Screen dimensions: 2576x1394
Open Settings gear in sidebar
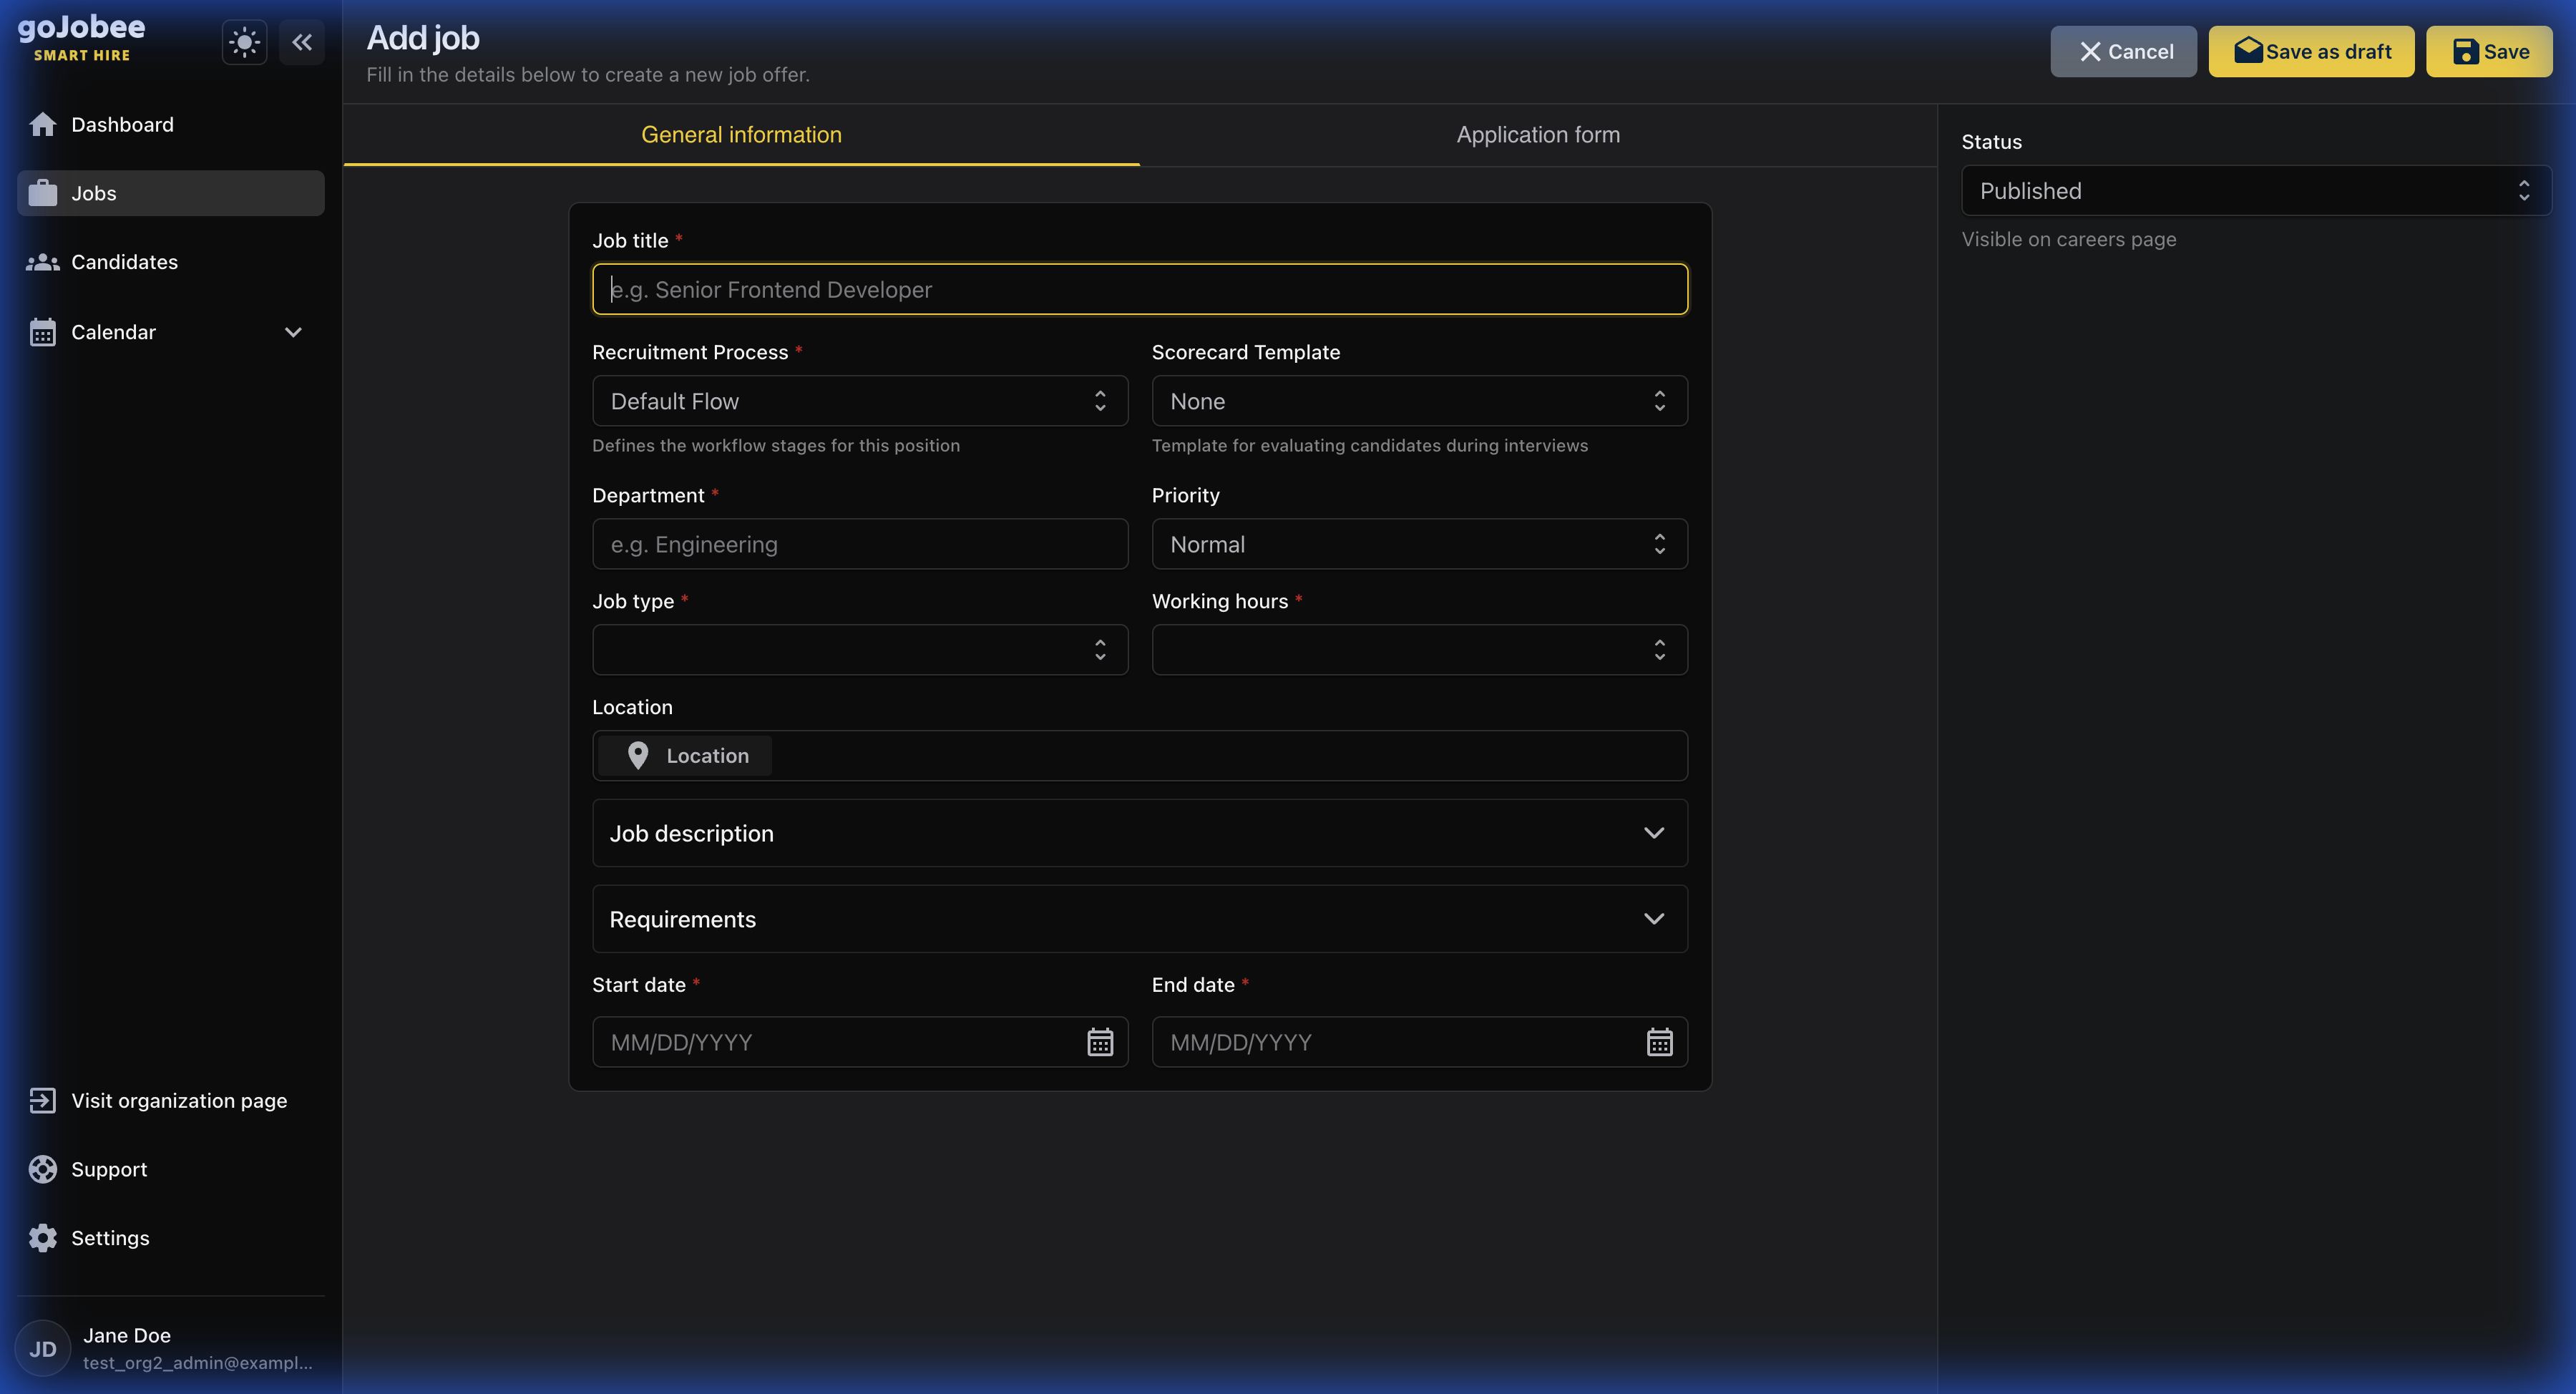pos(43,1238)
